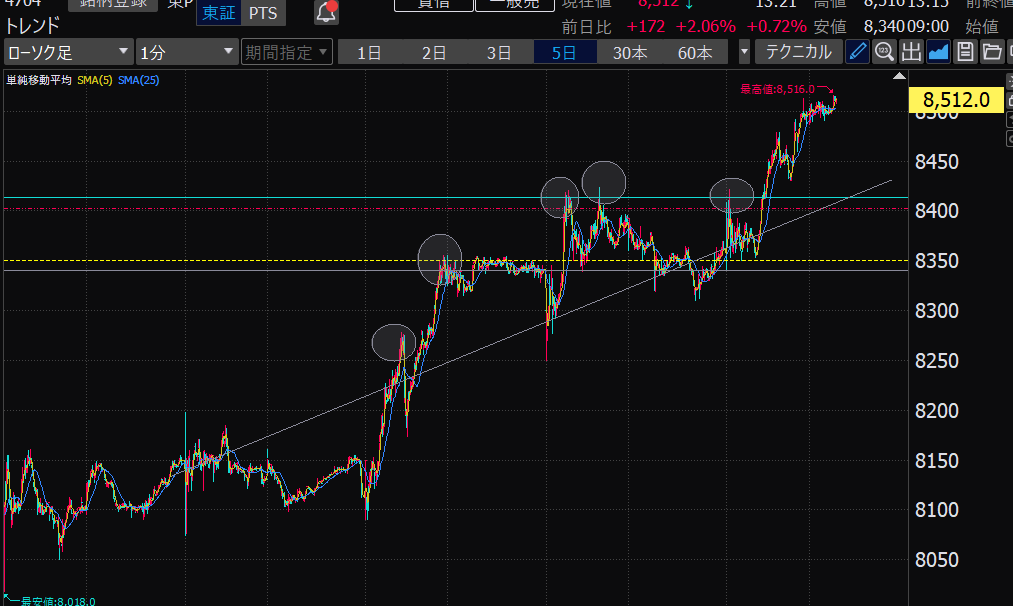Save chart with floppy disk icon

[x=965, y=52]
